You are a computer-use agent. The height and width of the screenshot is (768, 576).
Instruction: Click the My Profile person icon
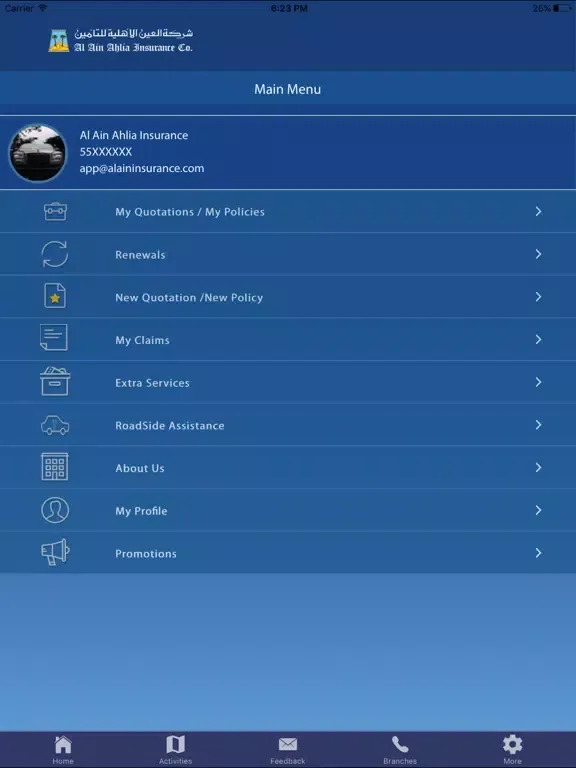click(x=55, y=510)
